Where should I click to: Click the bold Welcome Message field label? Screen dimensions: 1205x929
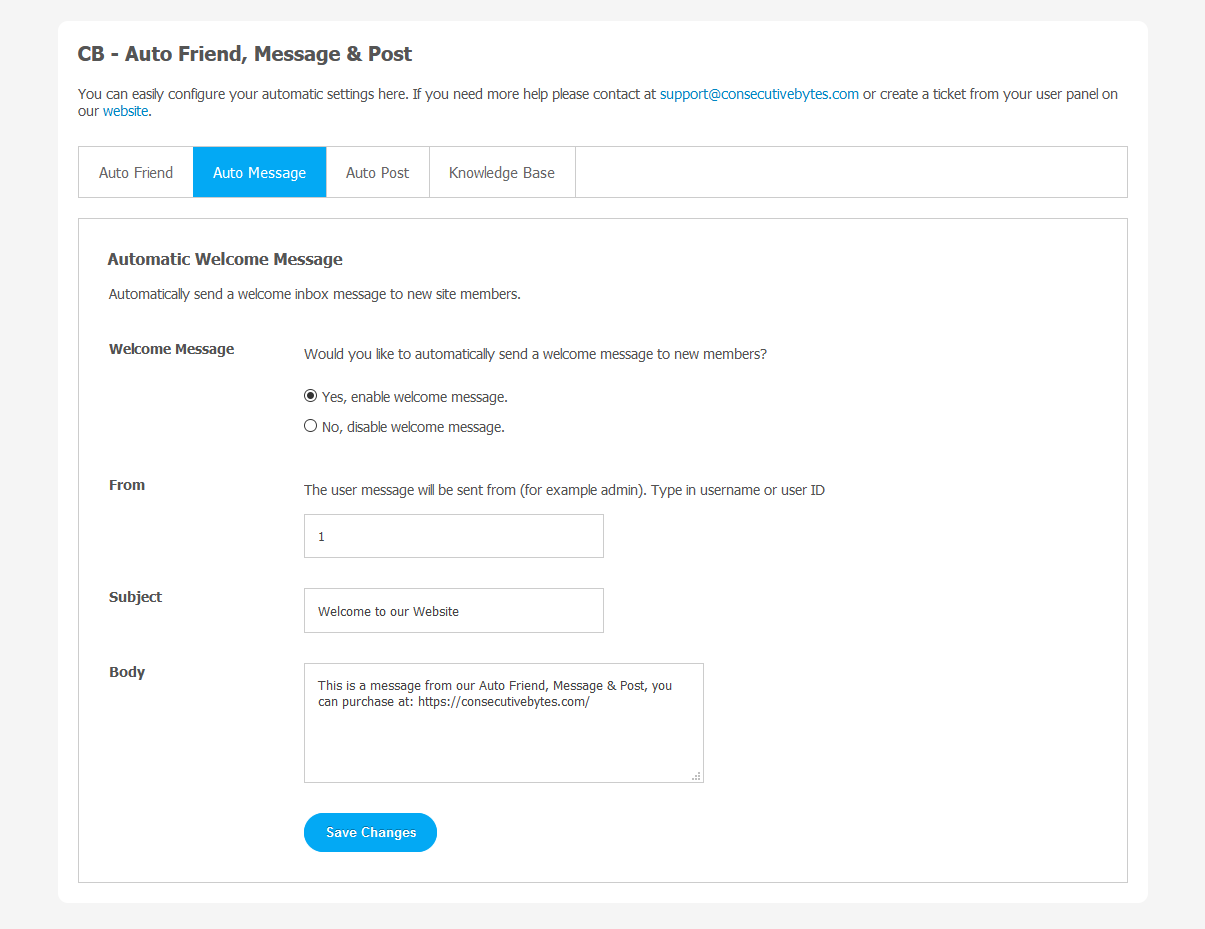pos(171,349)
